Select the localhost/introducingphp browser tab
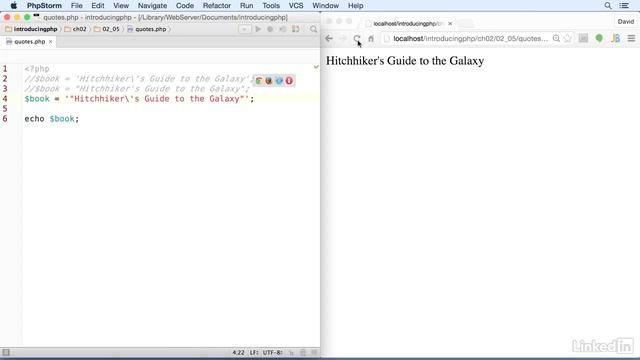The height and width of the screenshot is (360, 640). (x=407, y=24)
